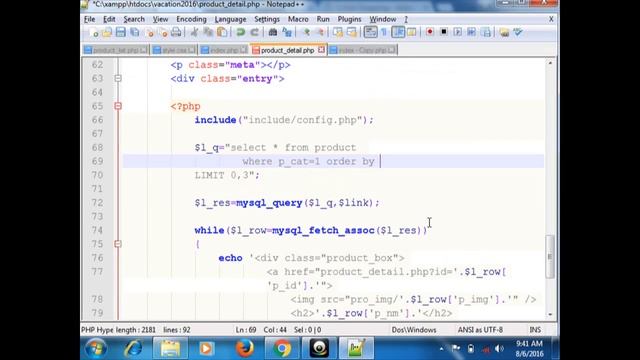640x360 pixels.
Task: Collapse the fold at line 63 div entry
Action: (118, 78)
